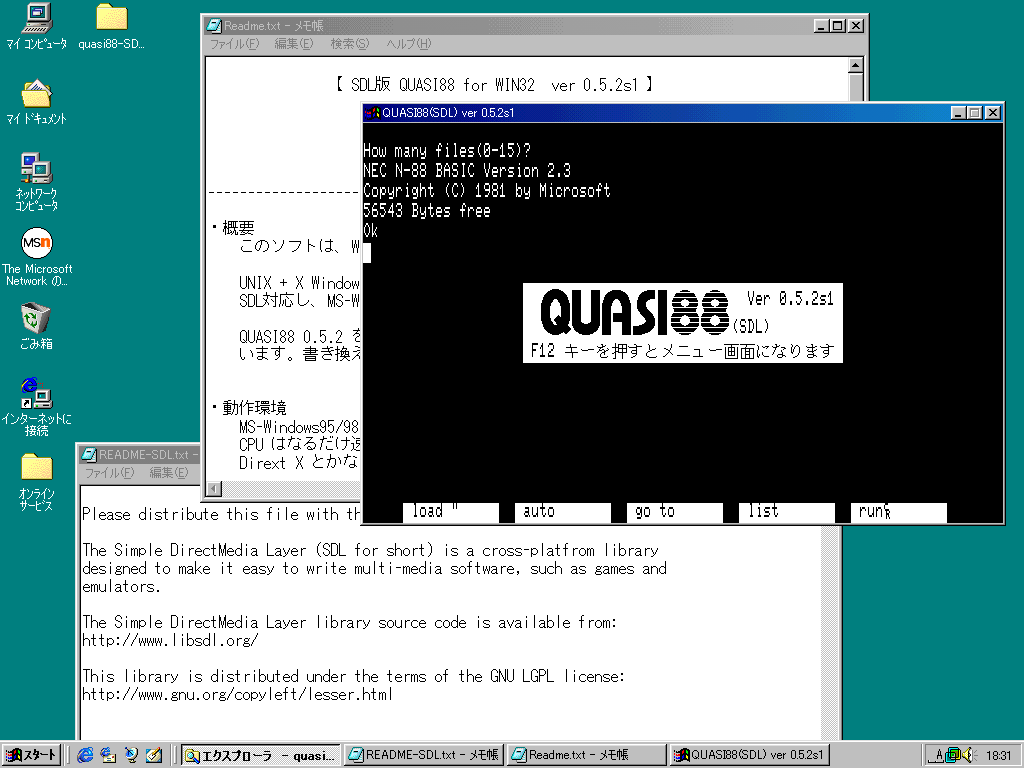
Task: Click the 'go to' function key label
Action: point(675,511)
